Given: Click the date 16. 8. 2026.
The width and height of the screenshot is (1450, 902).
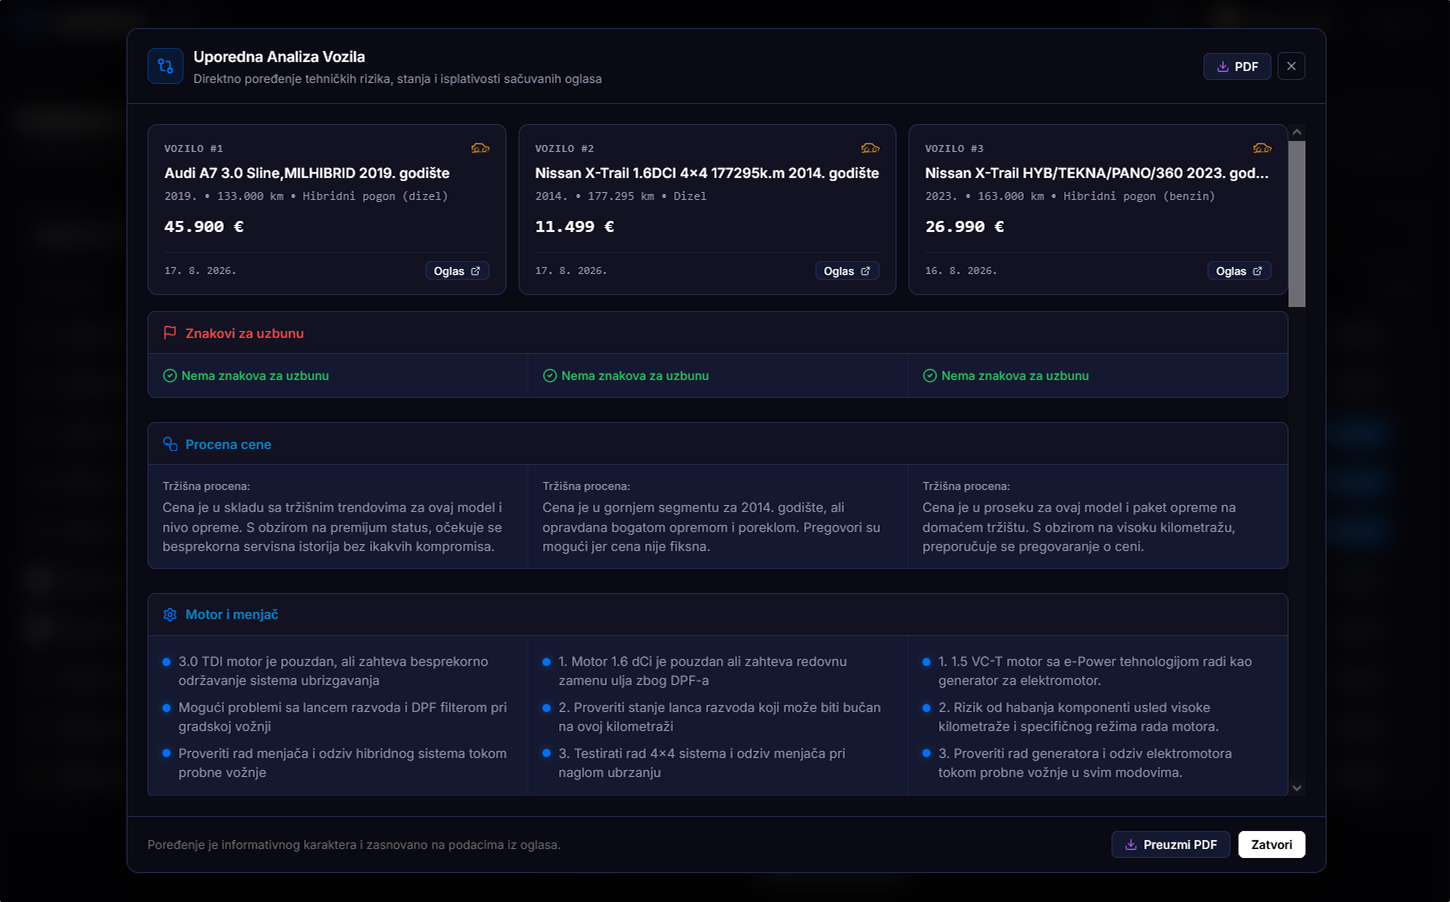Looking at the screenshot, I should point(961,271).
